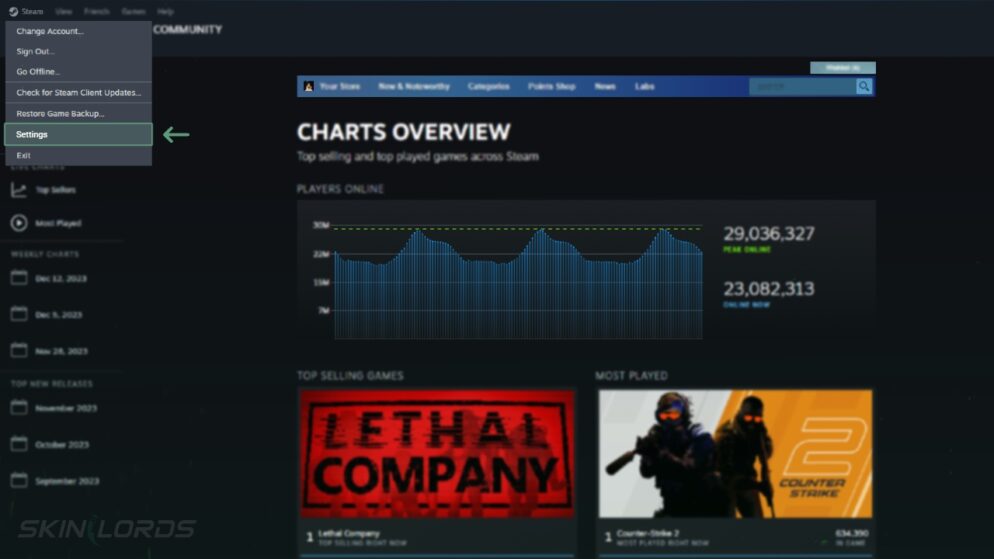This screenshot has height=559, width=994.
Task: Select Go Offline menu option
Action: tap(78, 72)
